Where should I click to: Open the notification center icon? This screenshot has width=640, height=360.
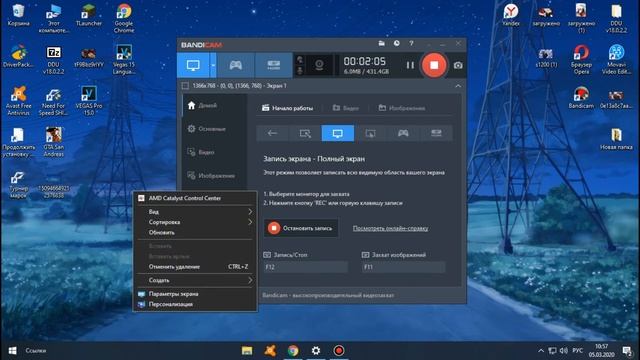(627, 351)
